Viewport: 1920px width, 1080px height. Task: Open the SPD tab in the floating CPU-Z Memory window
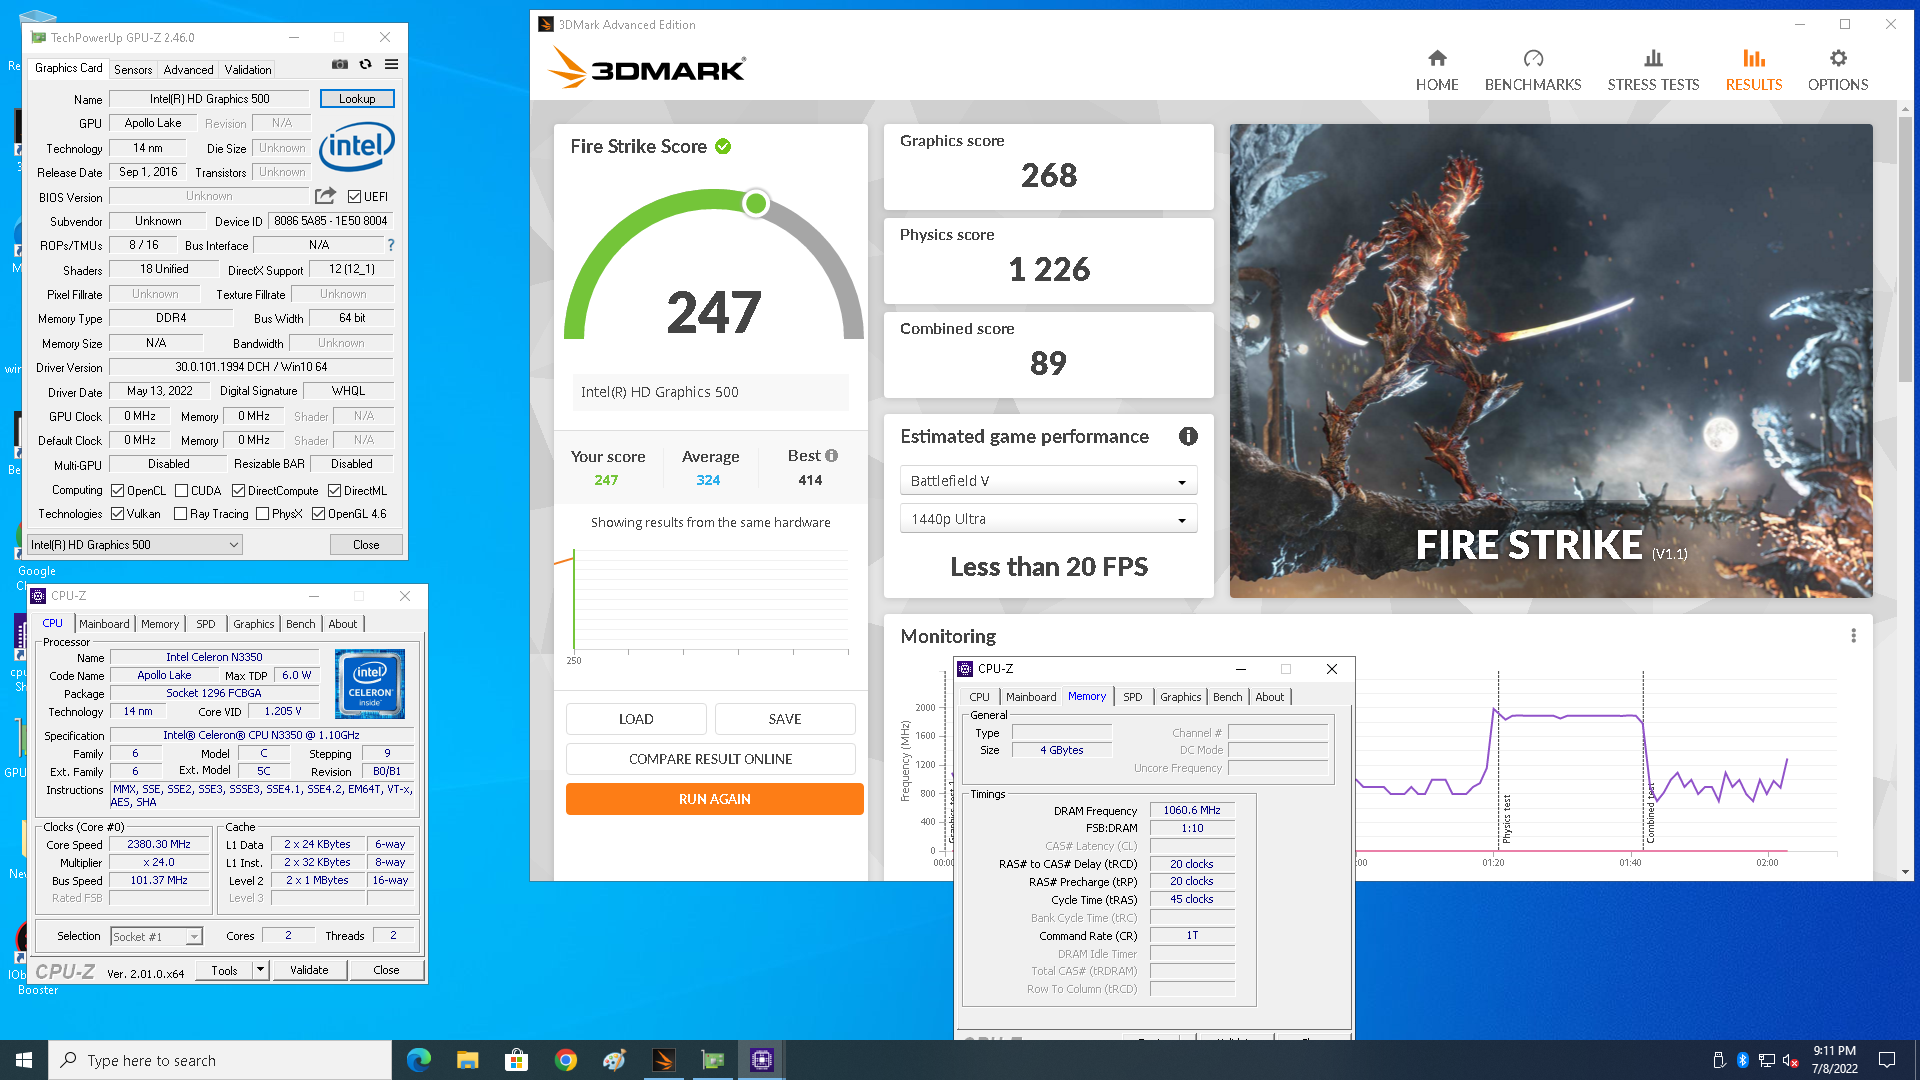(x=1132, y=697)
